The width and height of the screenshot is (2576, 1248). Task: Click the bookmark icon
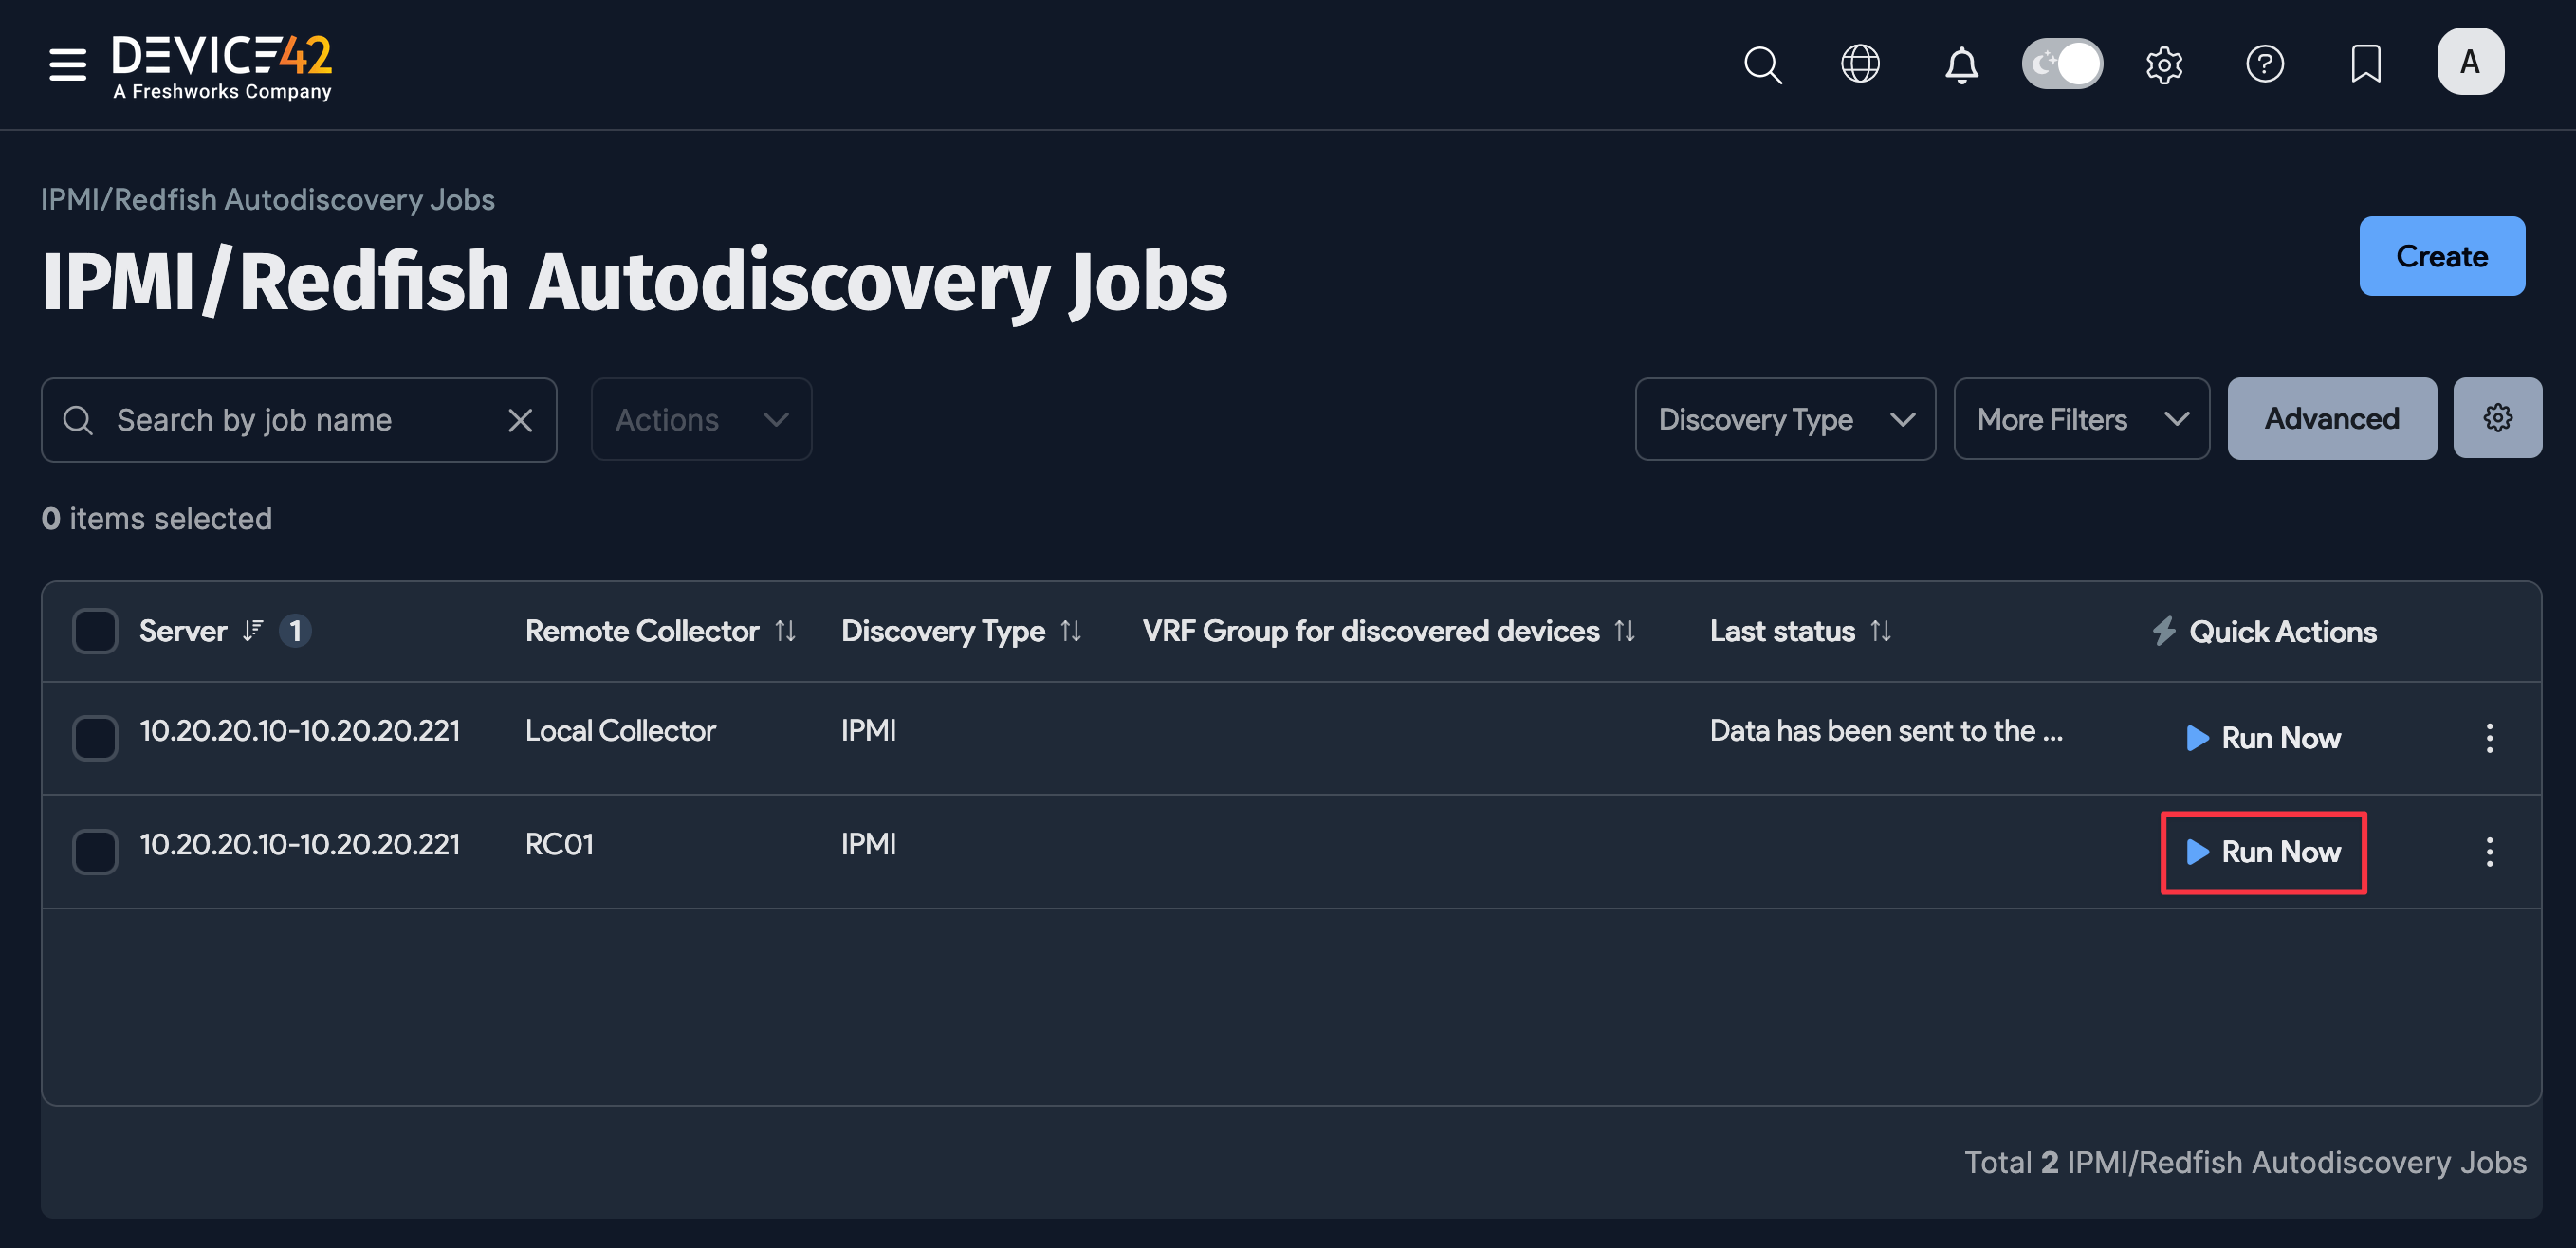(x=2365, y=64)
